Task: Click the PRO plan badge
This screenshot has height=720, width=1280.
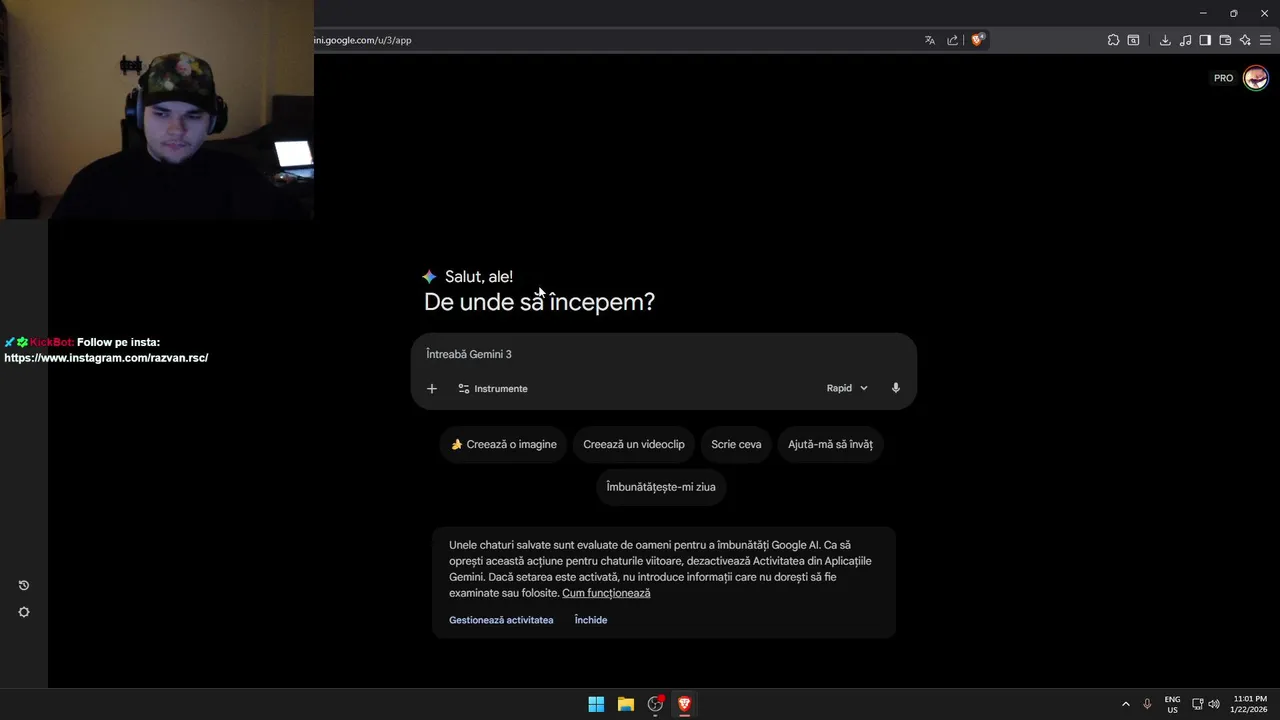Action: [x=1223, y=78]
